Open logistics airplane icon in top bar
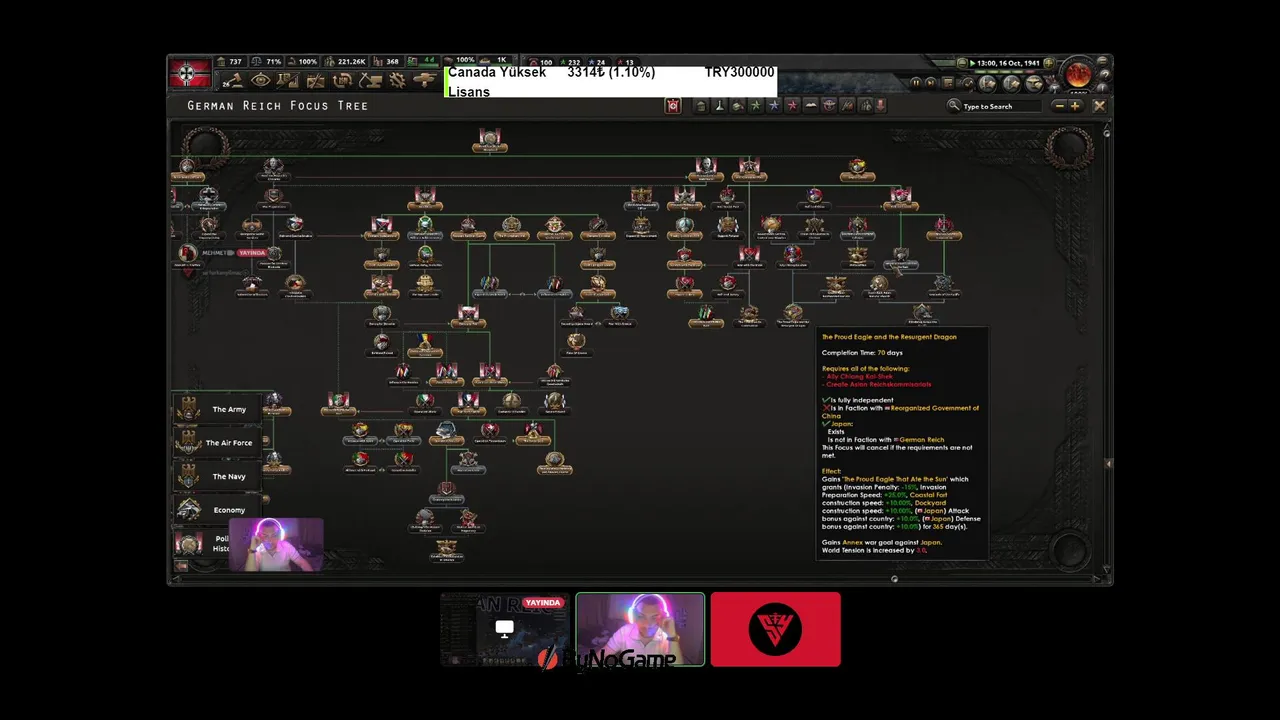This screenshot has height=720, width=1280. (x=425, y=80)
